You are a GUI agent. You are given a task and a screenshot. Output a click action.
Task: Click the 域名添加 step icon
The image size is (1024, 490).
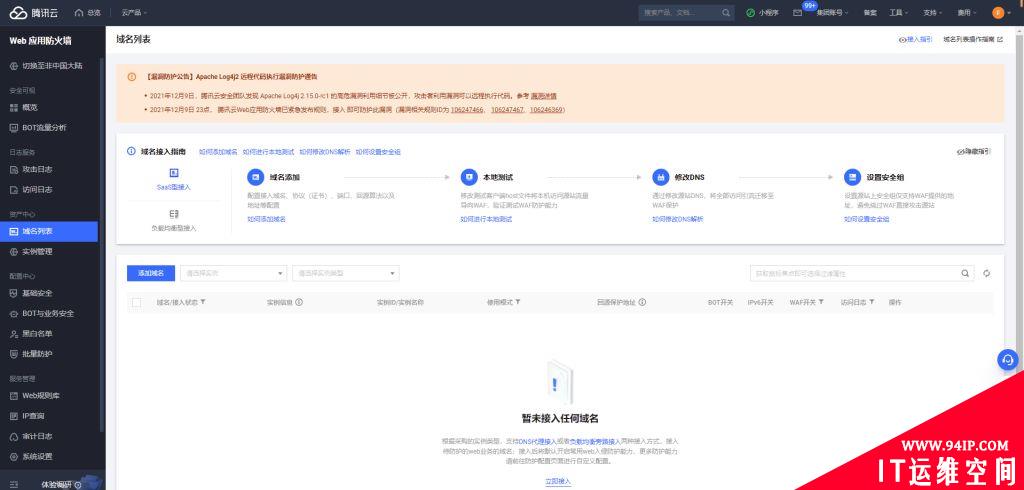coord(256,177)
